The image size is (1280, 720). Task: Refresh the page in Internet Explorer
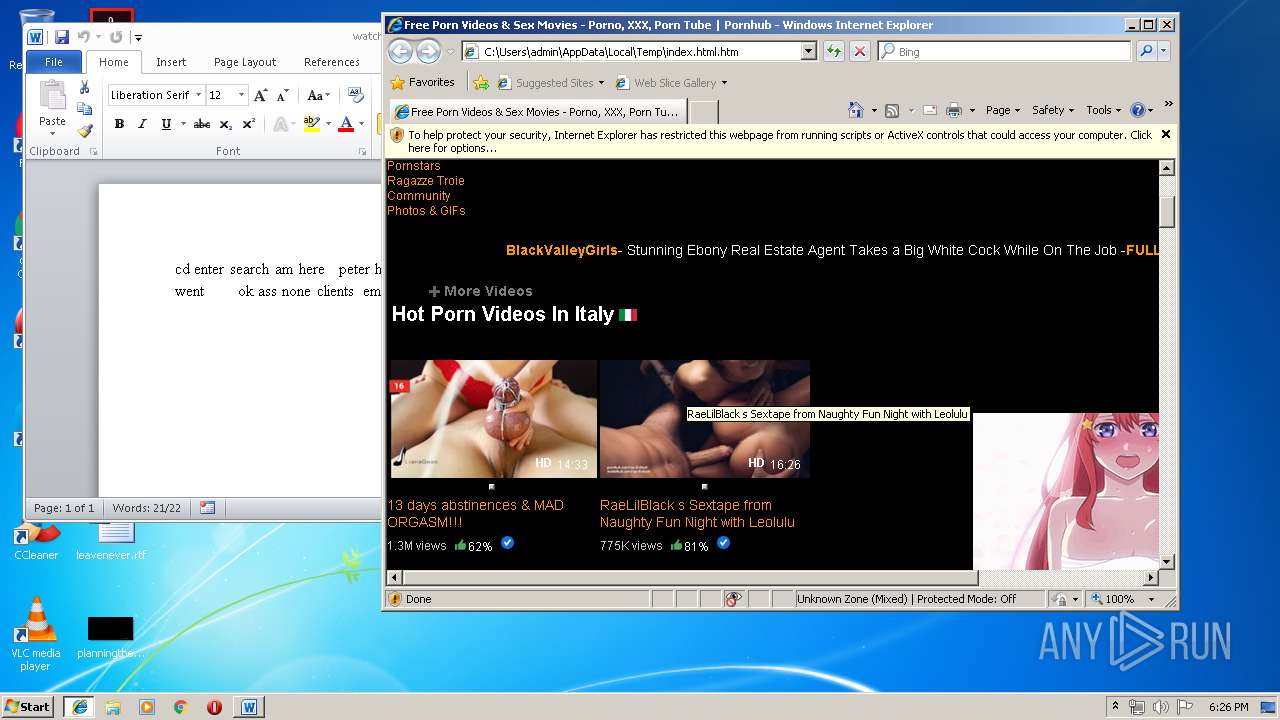click(833, 51)
